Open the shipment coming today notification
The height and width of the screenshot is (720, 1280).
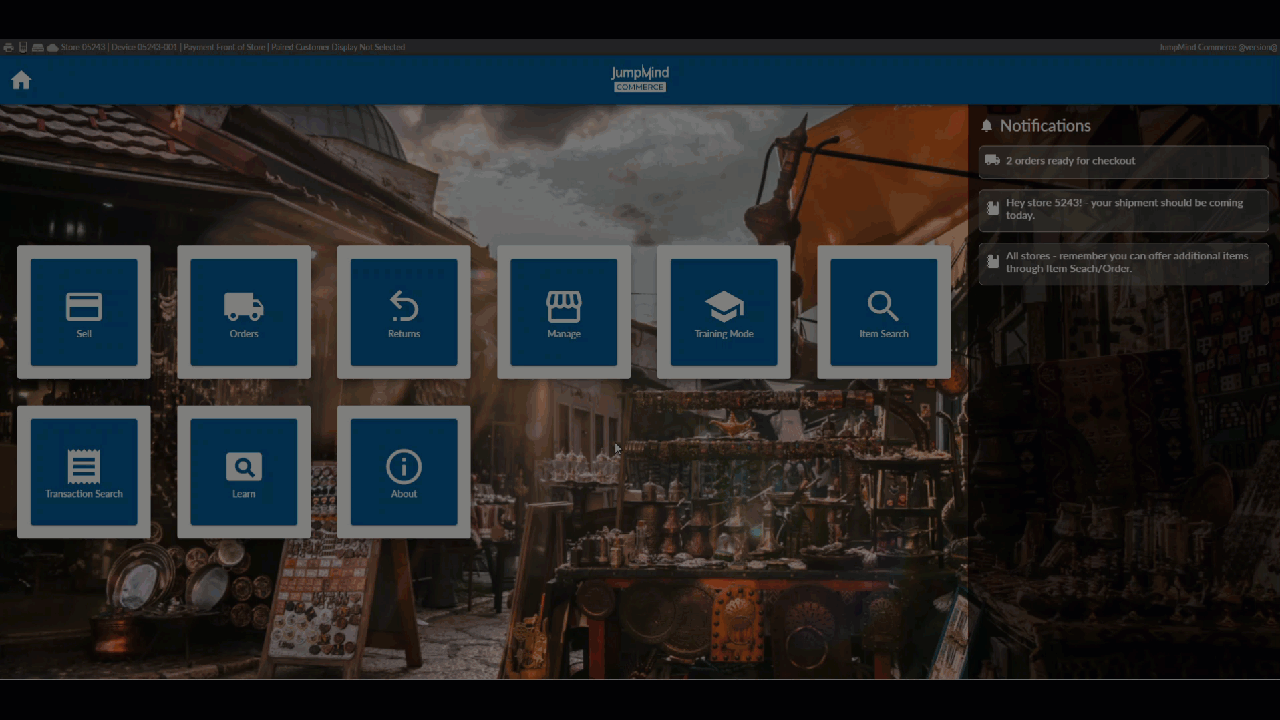[x=1123, y=209]
